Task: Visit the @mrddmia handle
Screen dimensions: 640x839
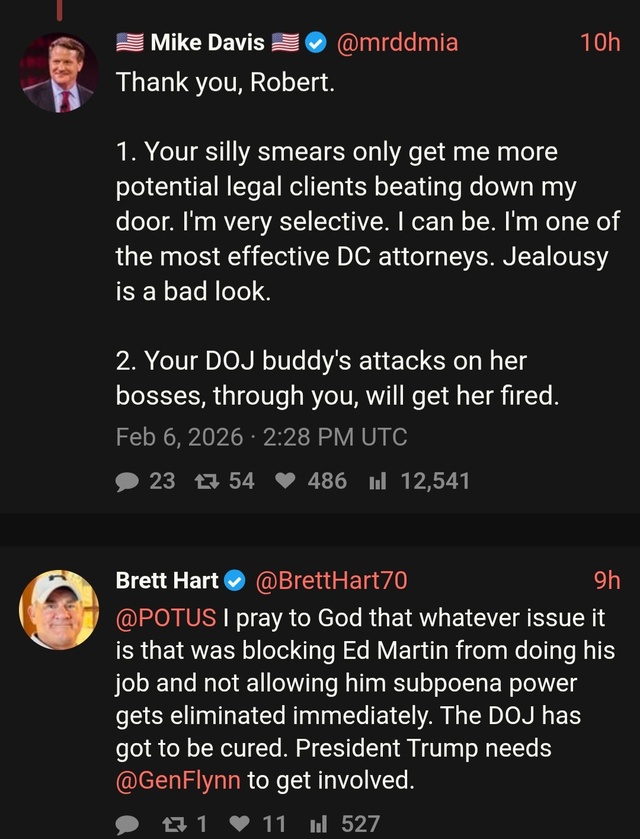Action: click(x=397, y=43)
